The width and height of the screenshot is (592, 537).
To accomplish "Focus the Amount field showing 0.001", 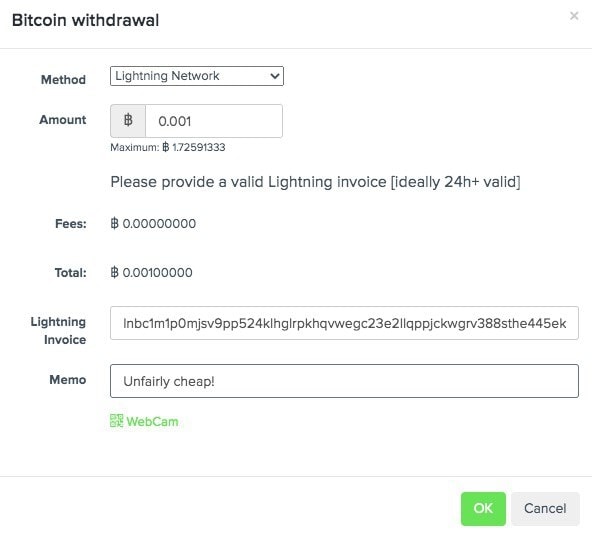I will [x=214, y=121].
